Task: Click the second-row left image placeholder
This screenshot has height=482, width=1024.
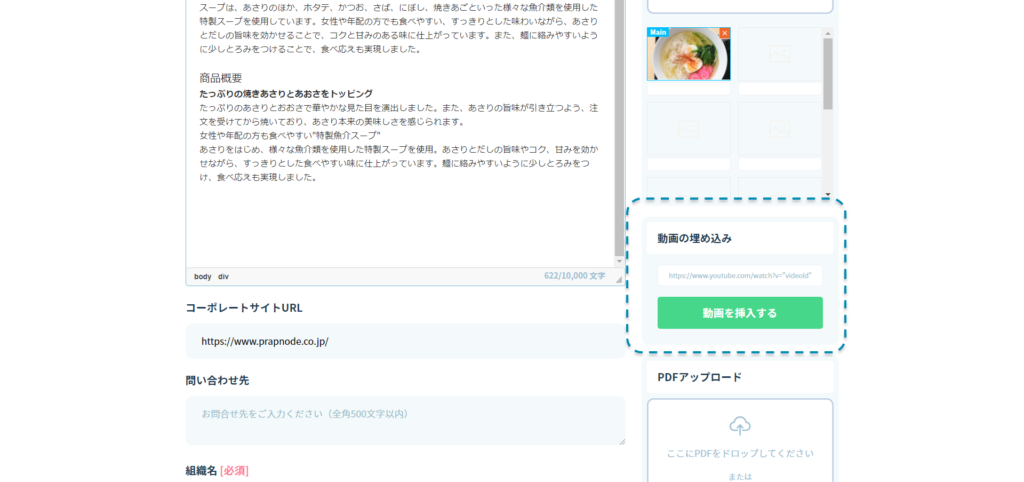Action: click(688, 128)
